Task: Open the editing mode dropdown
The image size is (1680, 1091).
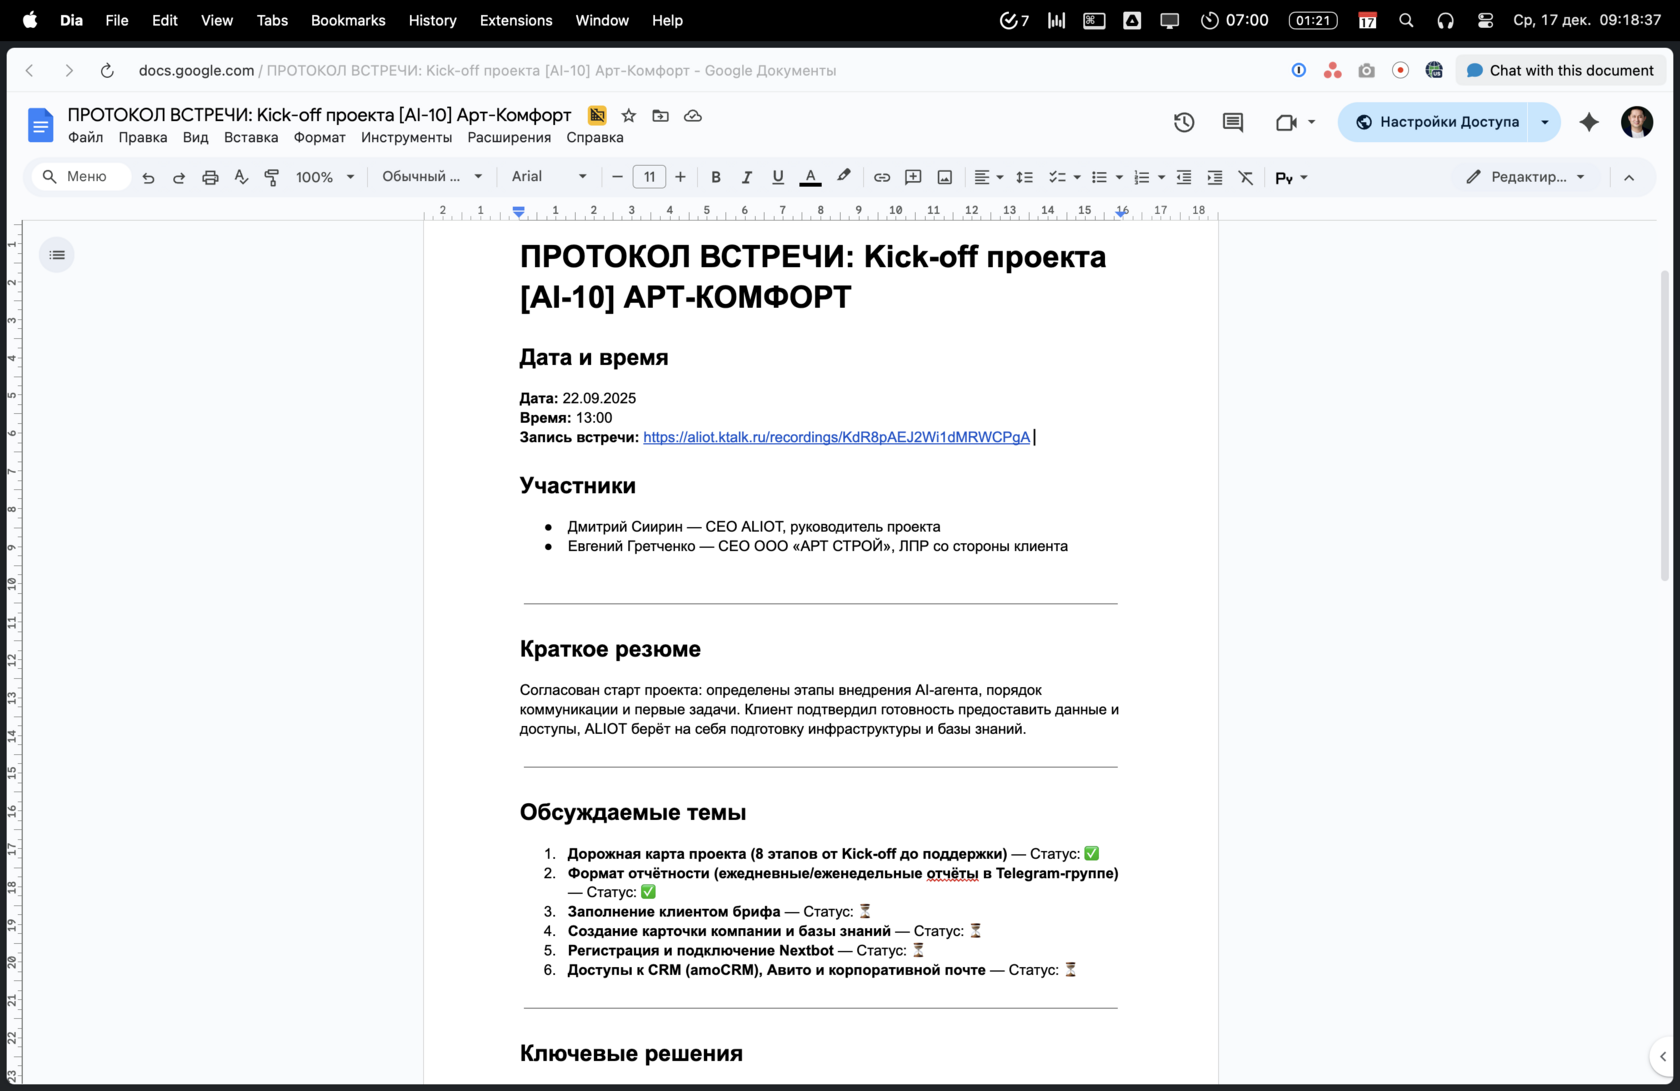Action: pyautogui.click(x=1525, y=177)
